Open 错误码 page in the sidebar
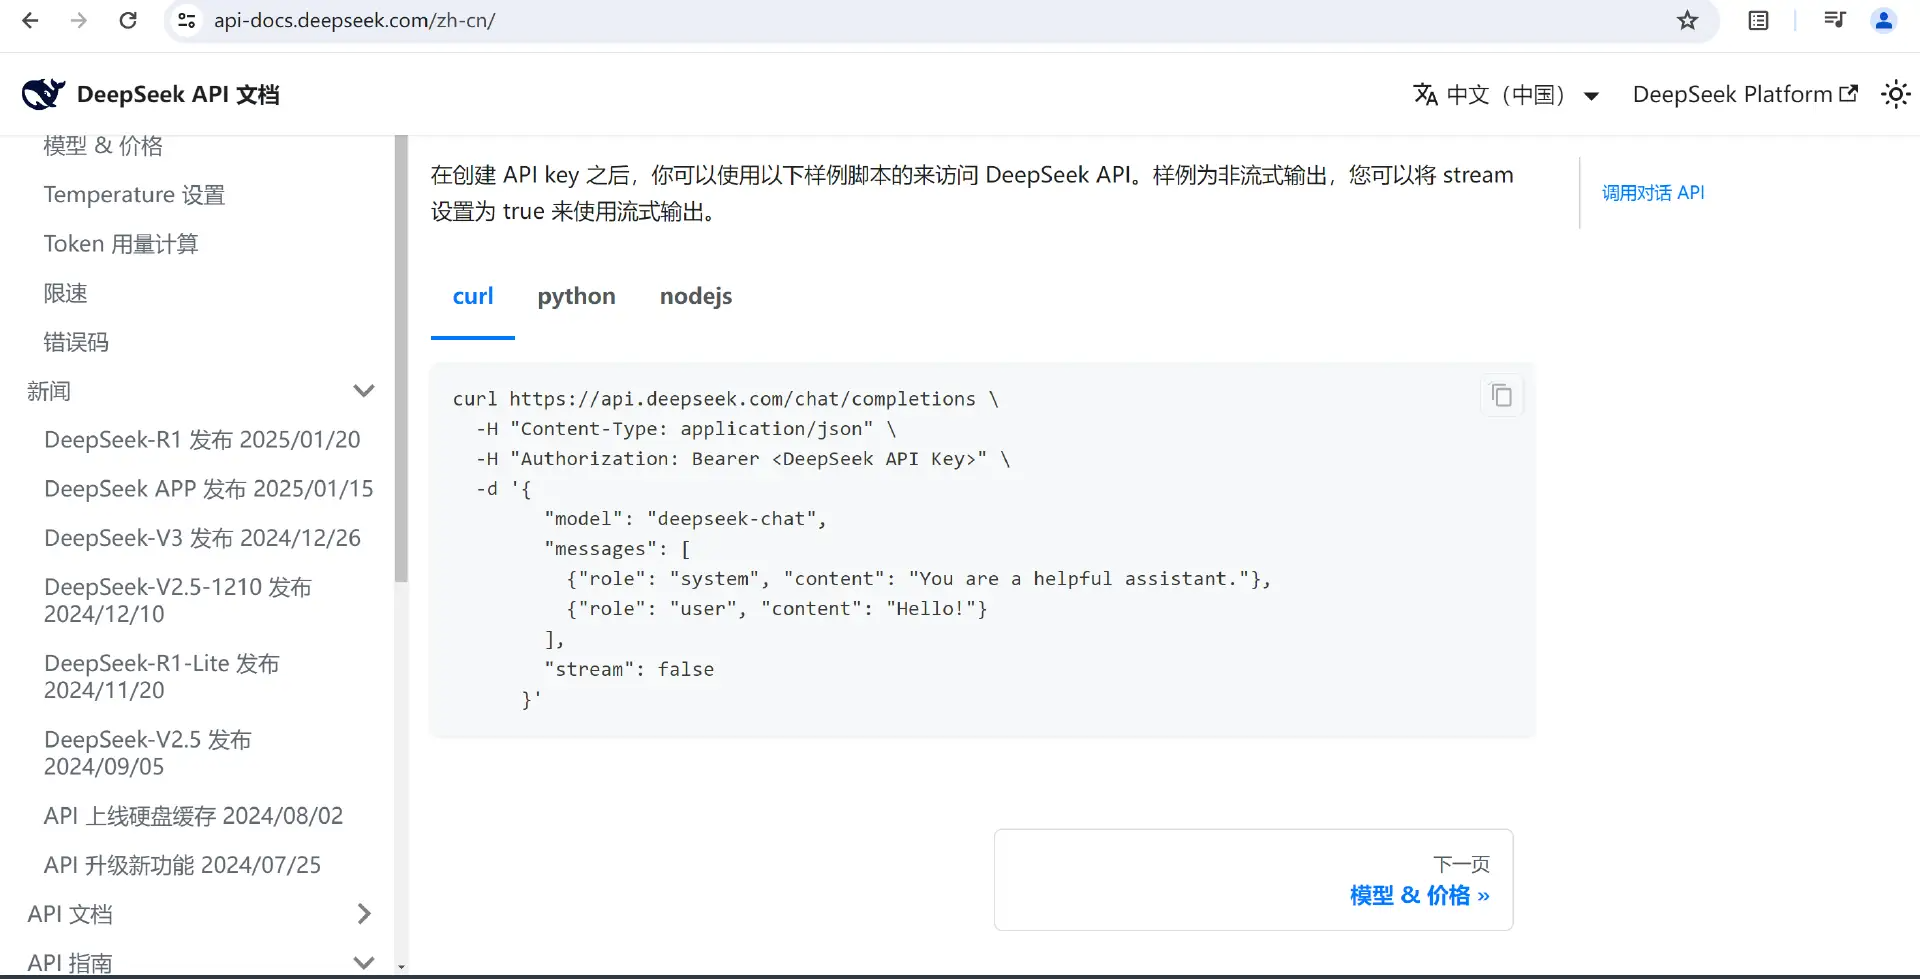The width and height of the screenshot is (1920, 979). 76,342
